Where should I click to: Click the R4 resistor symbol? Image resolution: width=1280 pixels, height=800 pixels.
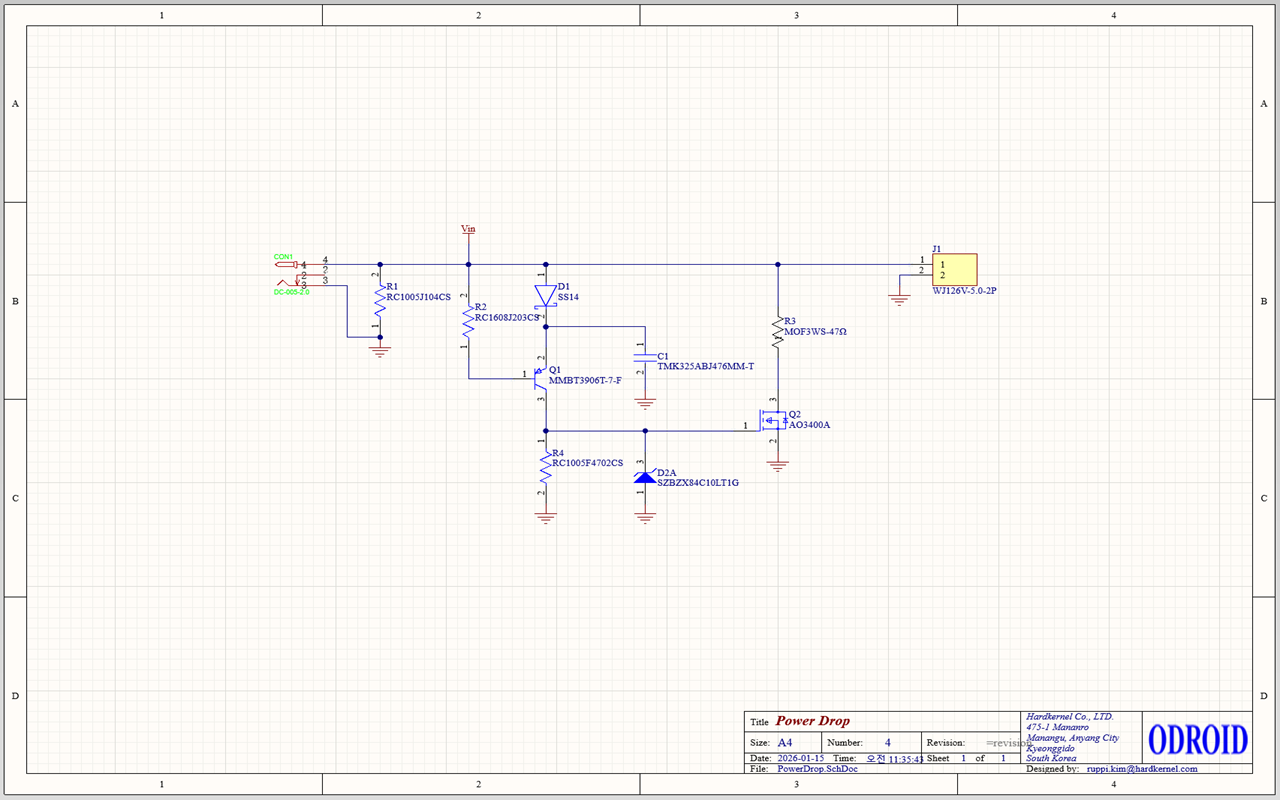coord(545,464)
